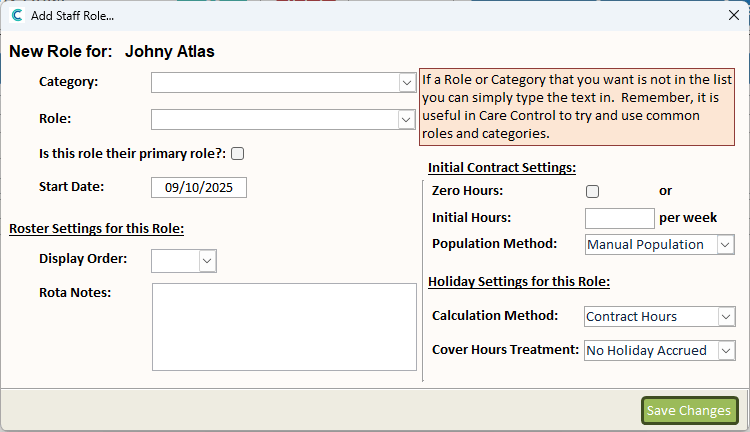Expand the Population Method dropdown
This screenshot has width=750, height=432.
click(x=726, y=244)
